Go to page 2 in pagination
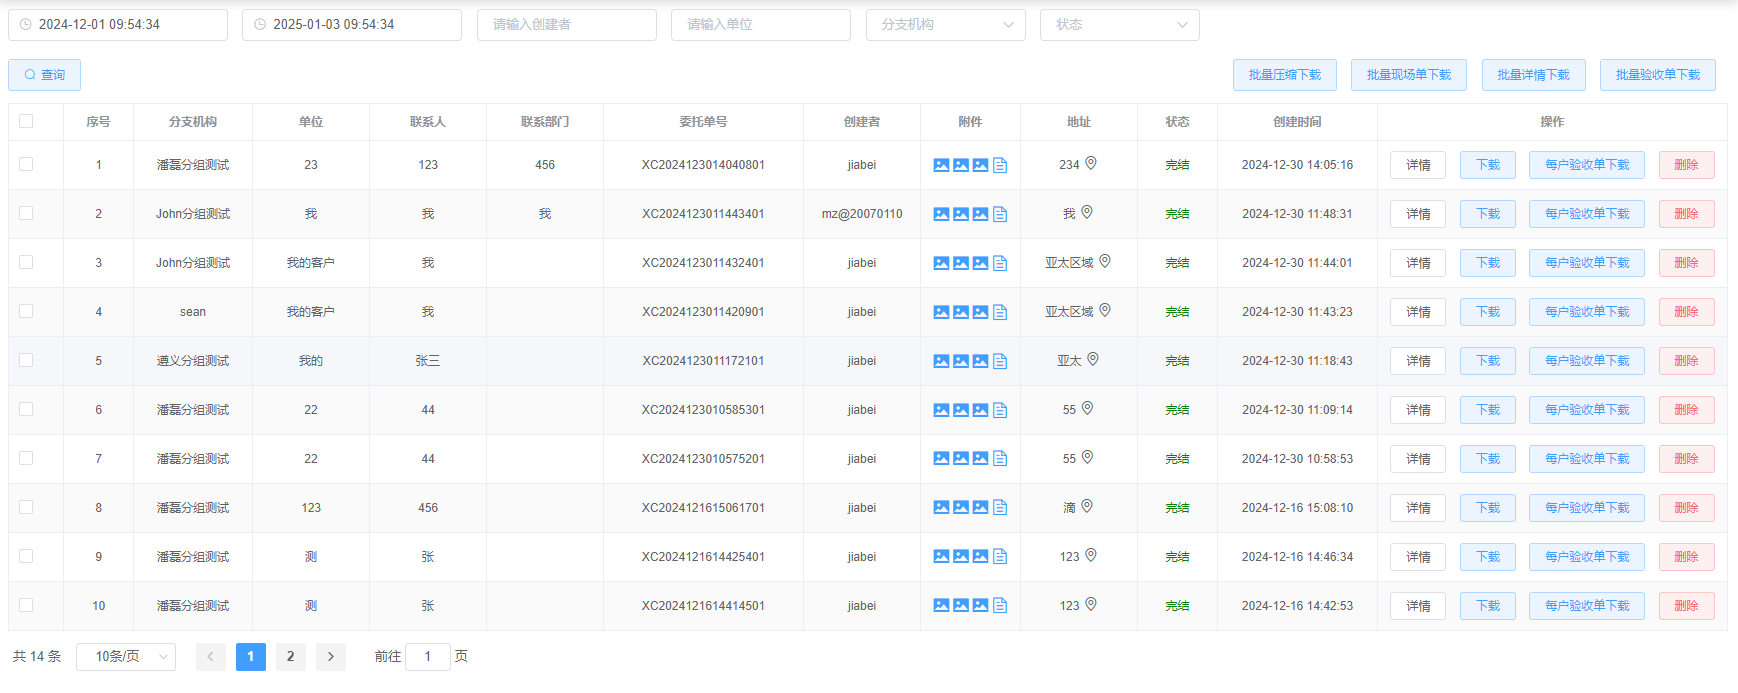 tap(291, 657)
